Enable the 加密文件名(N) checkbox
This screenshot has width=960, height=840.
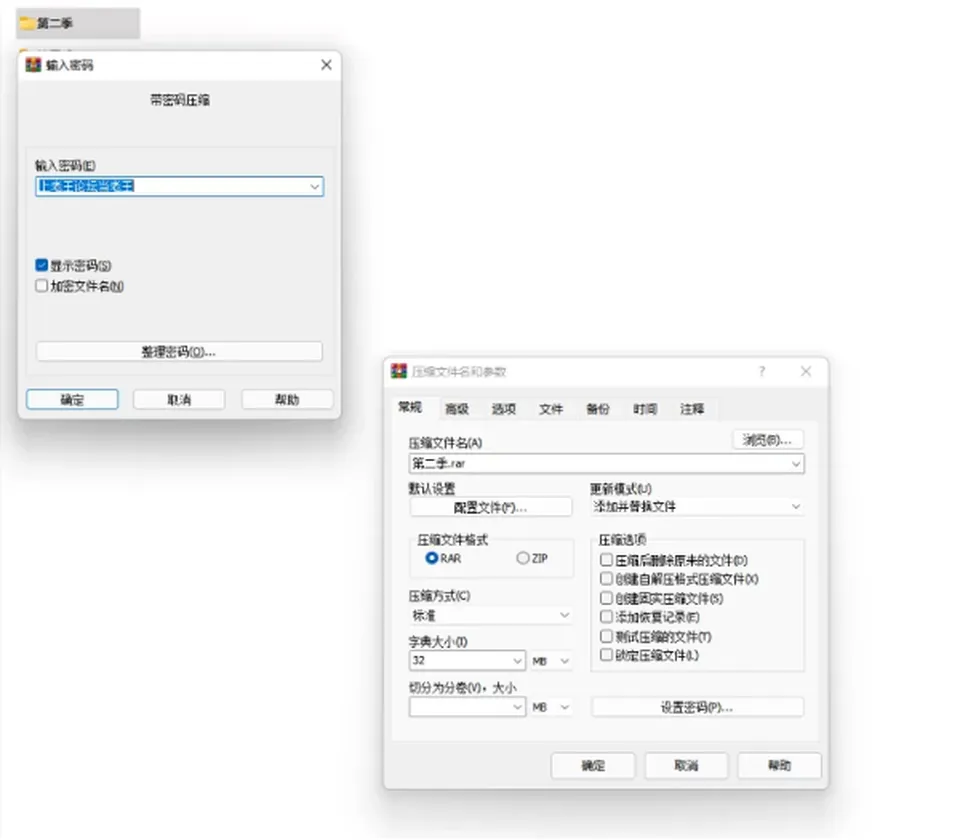[42, 286]
